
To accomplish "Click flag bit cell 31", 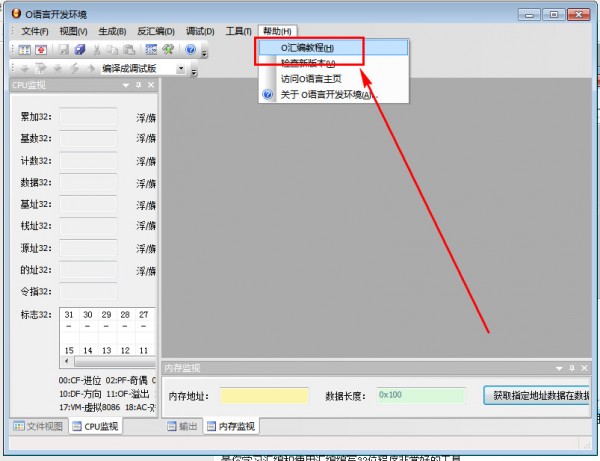I will [x=69, y=314].
